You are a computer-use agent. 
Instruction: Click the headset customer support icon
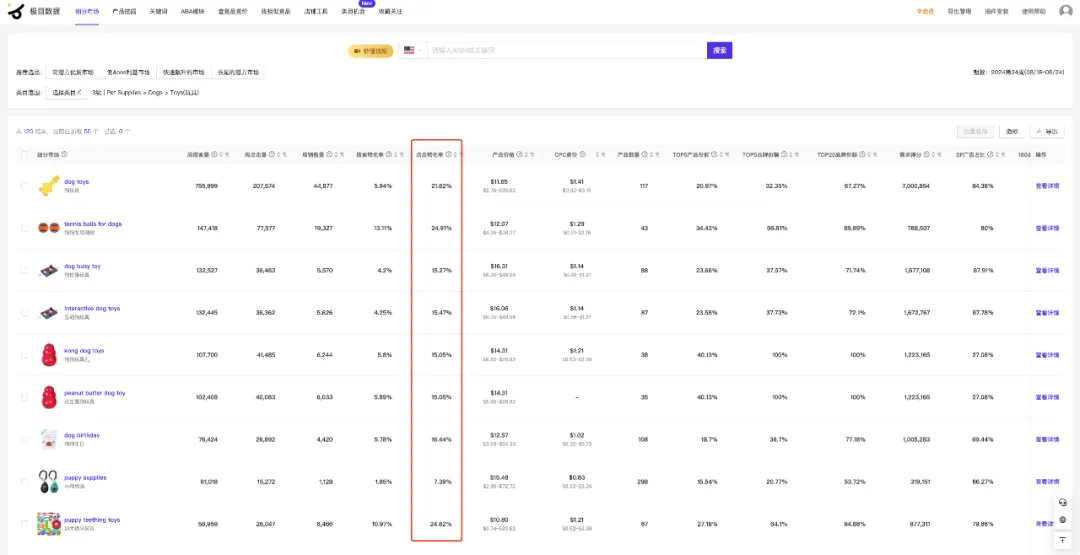coord(1062,502)
